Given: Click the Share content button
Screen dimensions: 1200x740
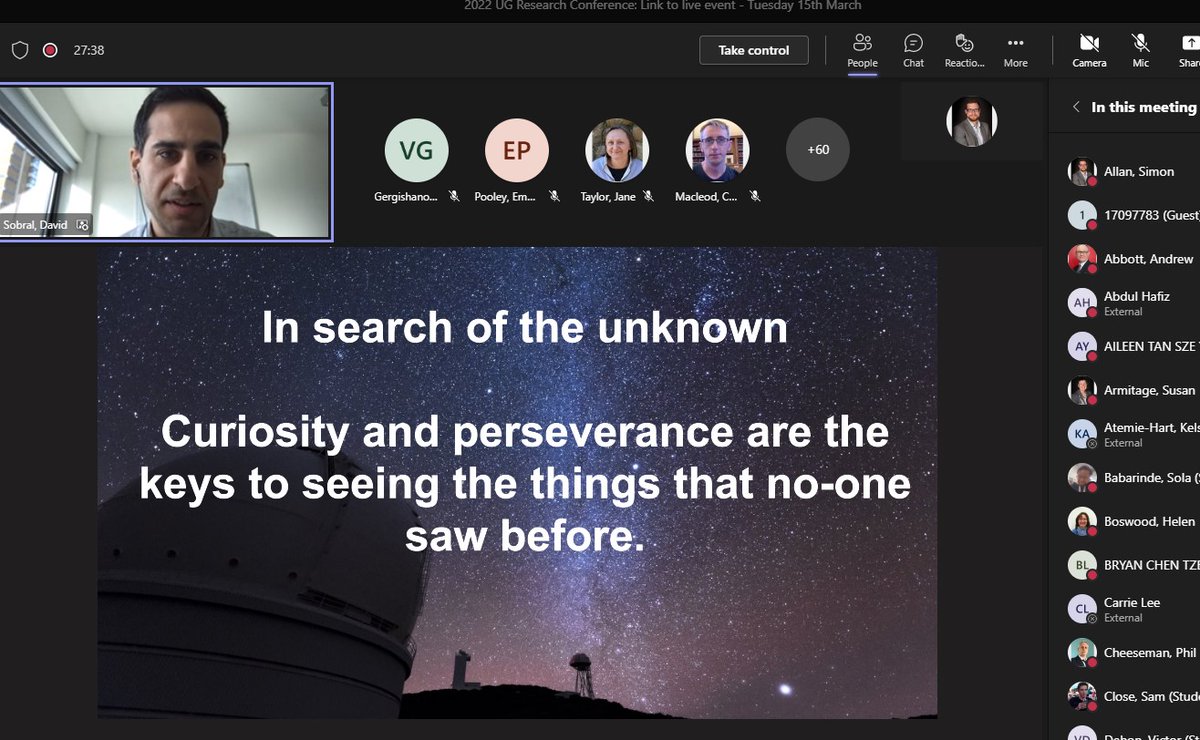Looking at the screenshot, I should [x=1188, y=50].
